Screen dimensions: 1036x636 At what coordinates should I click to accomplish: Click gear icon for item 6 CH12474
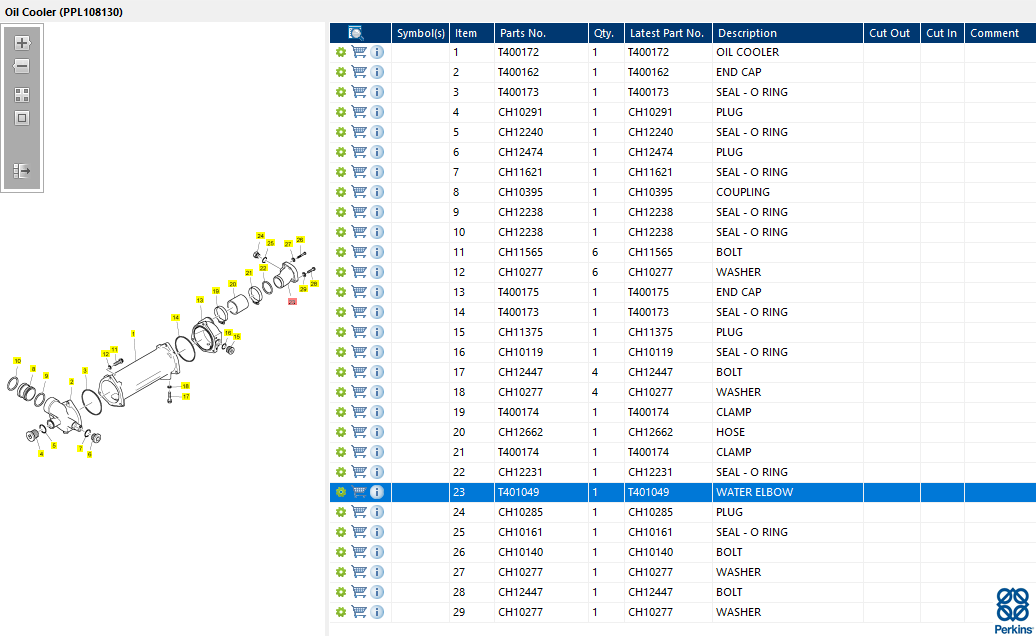point(341,152)
